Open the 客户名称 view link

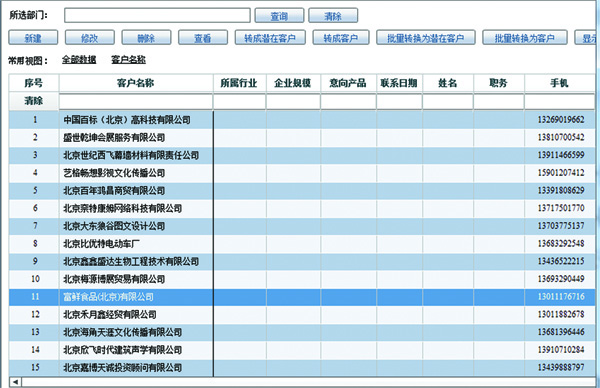pos(128,60)
